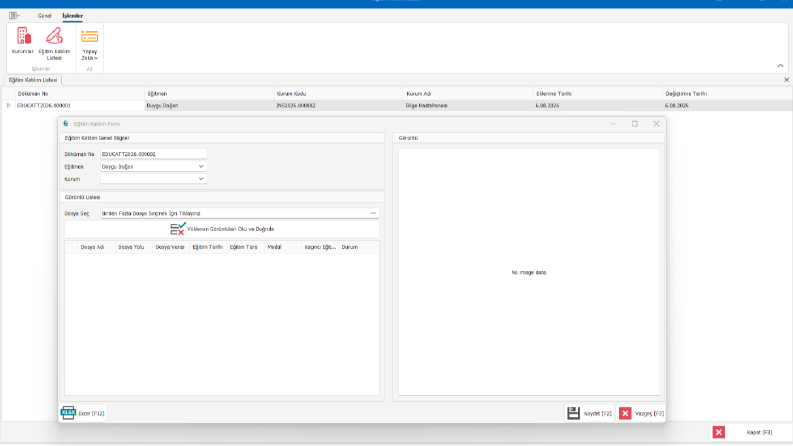Click the Model column header
Screen dimensions: 793x446
283,247
